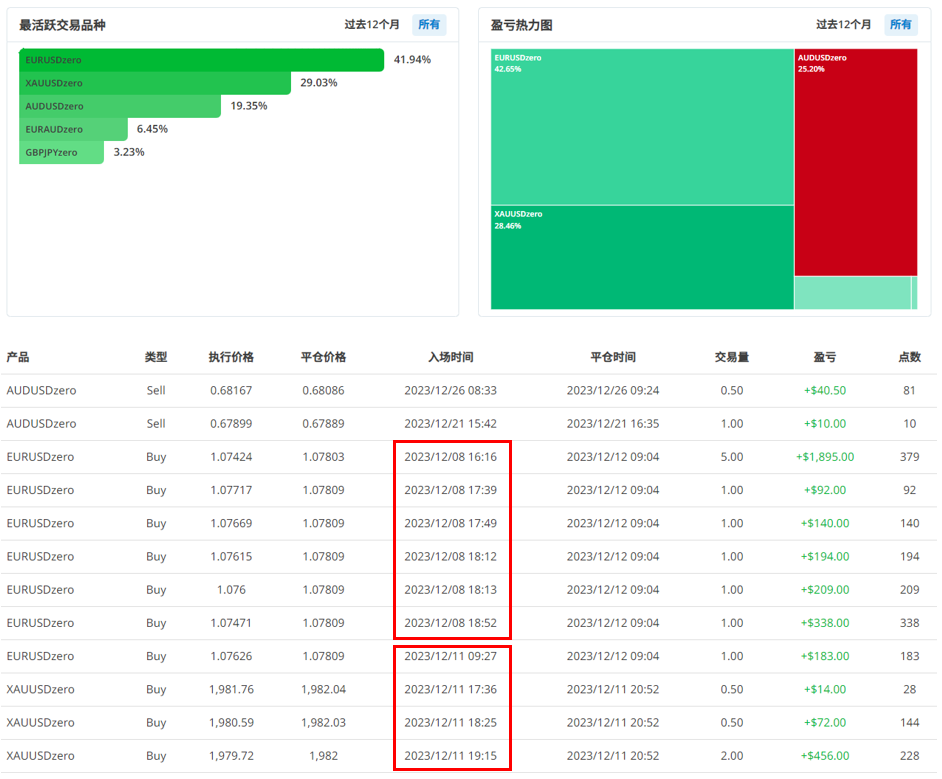Select 过去12个月 in the 盈亏热力图 panel
Screen dimensions: 942x779
844,25
